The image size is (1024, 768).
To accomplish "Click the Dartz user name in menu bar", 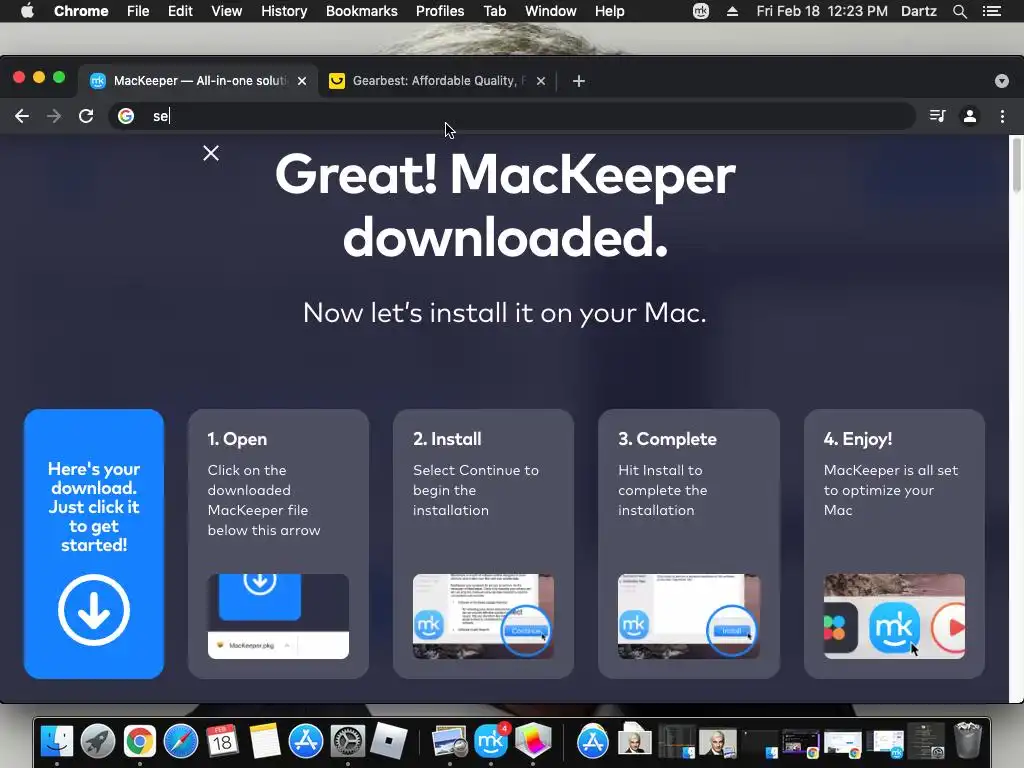I will (918, 11).
